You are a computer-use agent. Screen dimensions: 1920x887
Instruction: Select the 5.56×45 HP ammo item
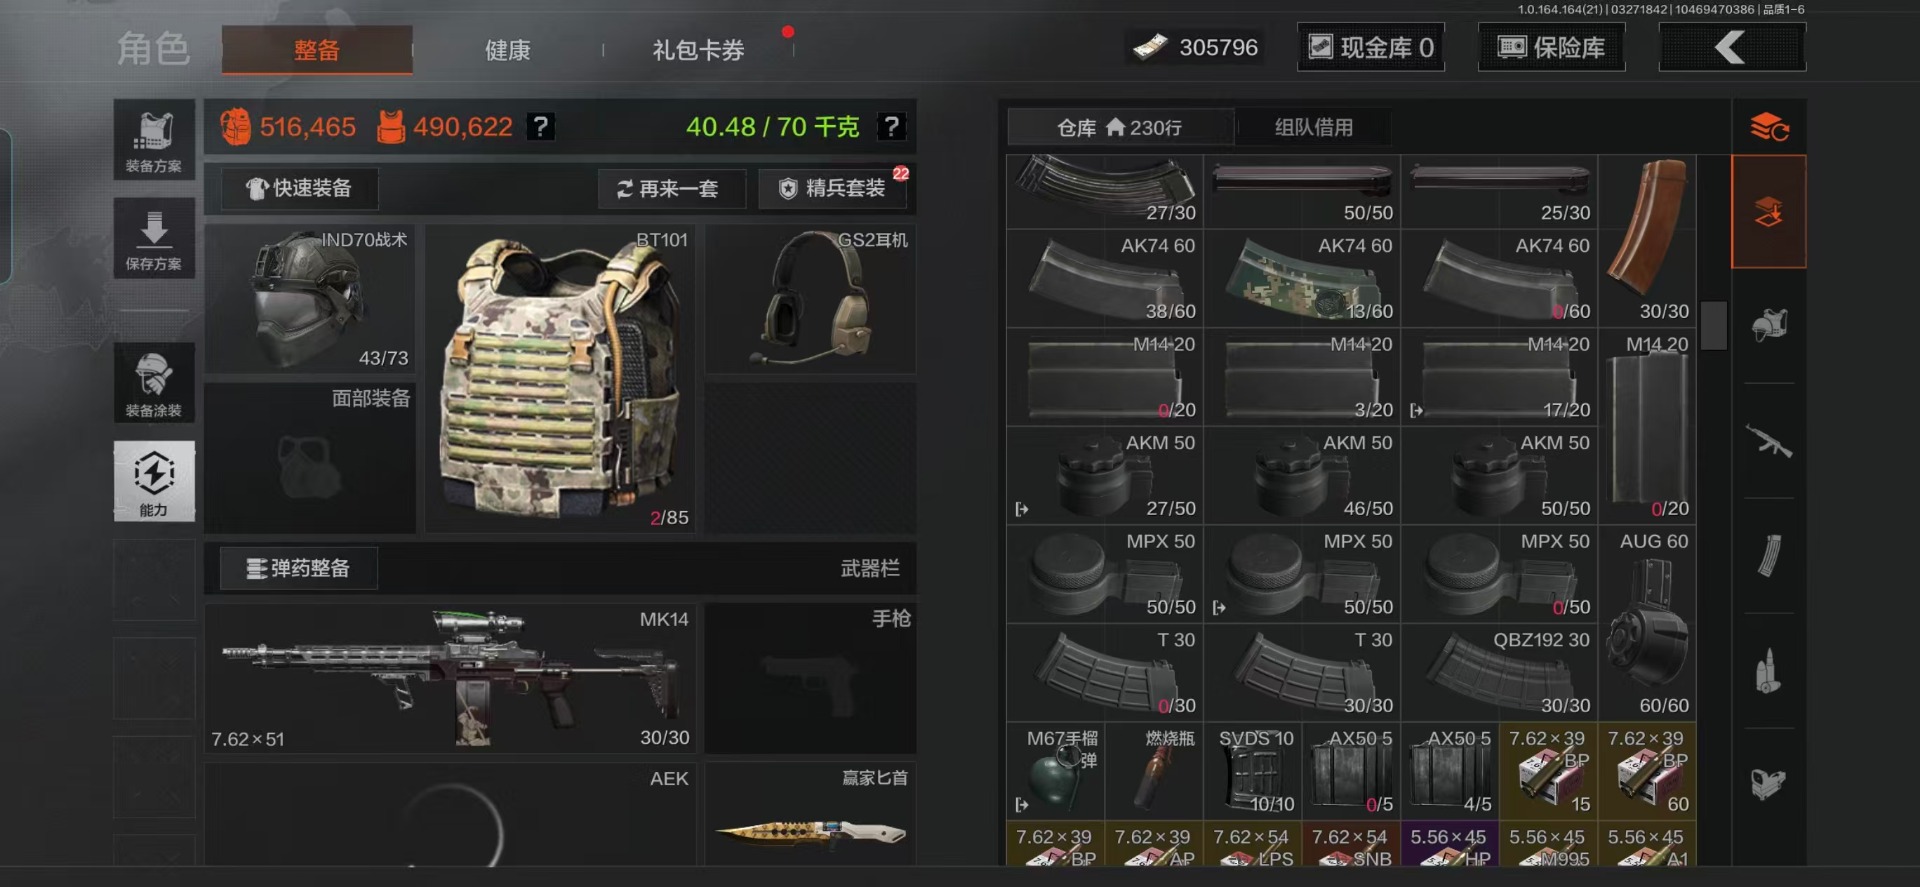click(1450, 844)
